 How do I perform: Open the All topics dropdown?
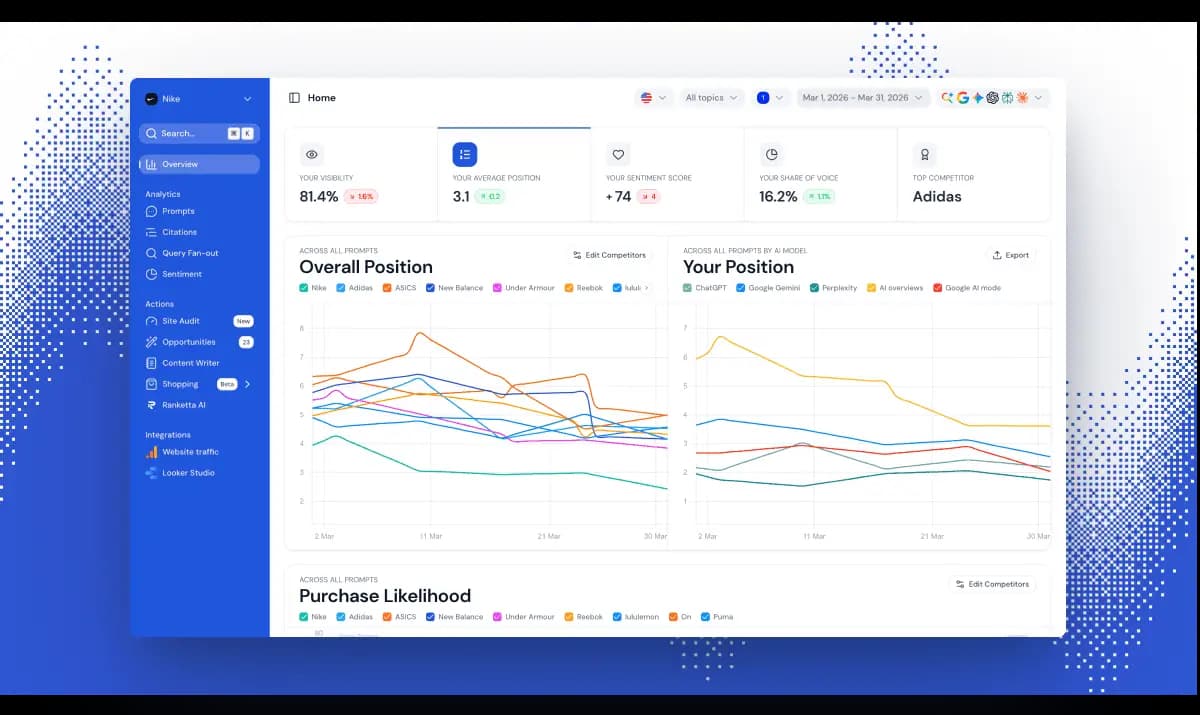711,98
